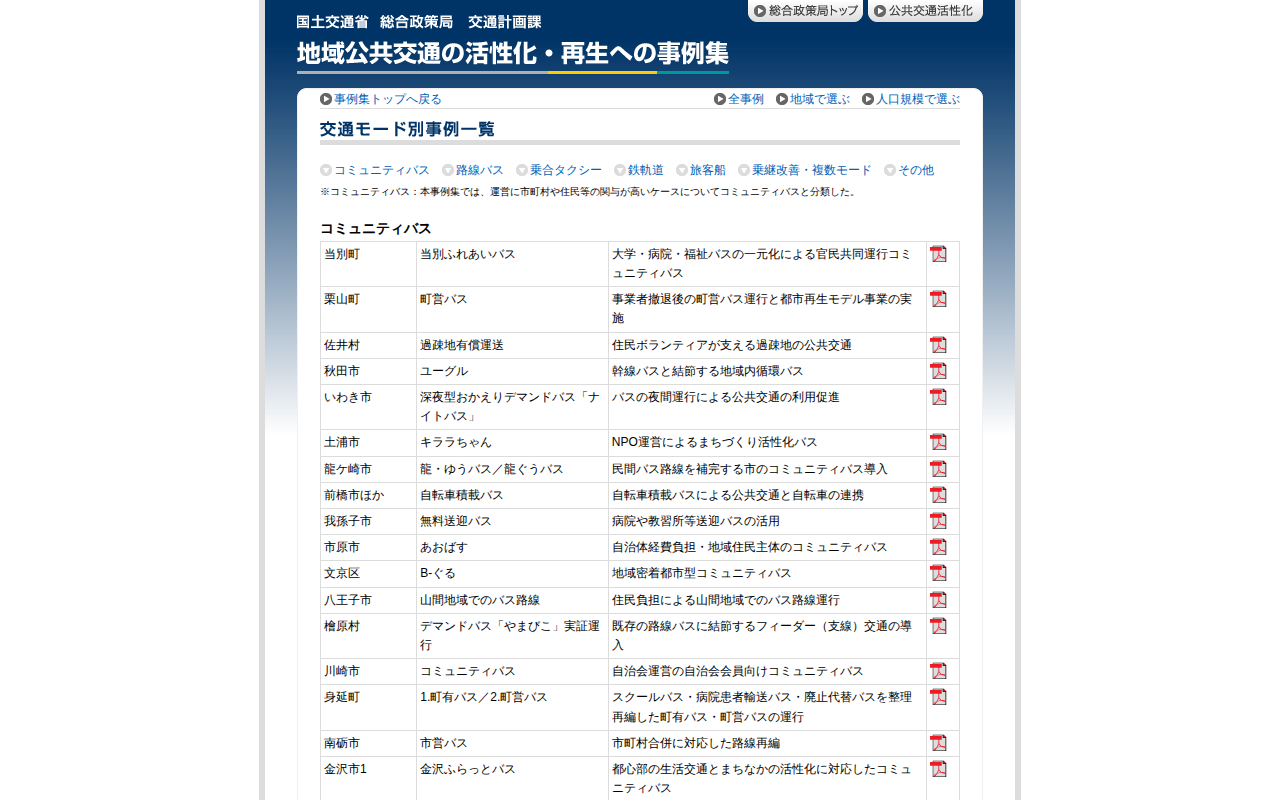
Task: Open PDF for 文京区 B-ぐる
Action: pos(938,573)
